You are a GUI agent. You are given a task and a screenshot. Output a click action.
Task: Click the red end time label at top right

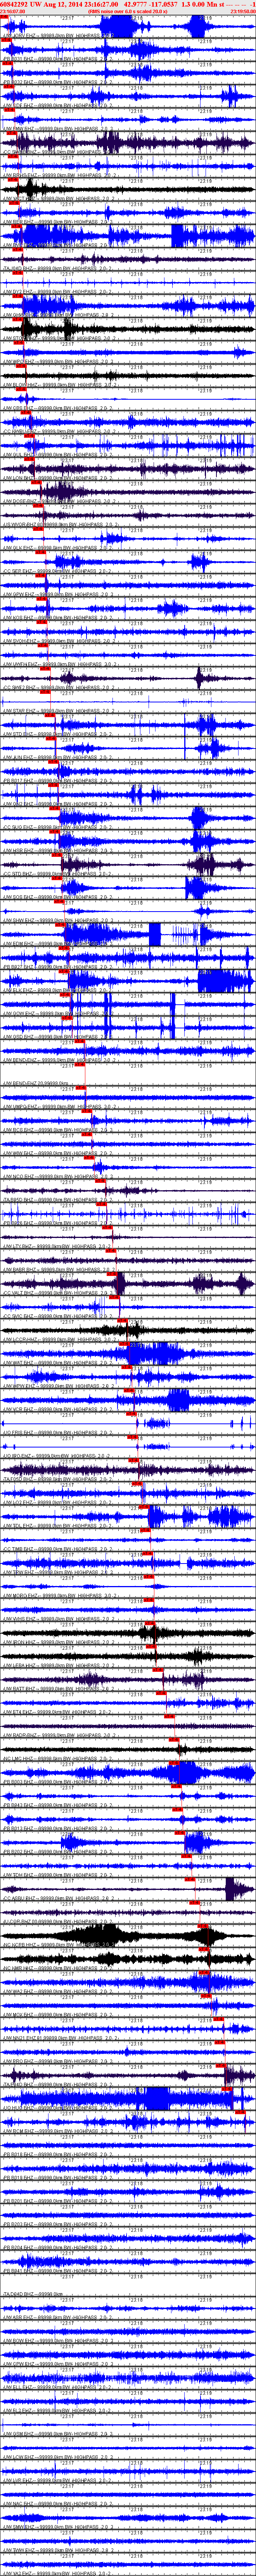pyautogui.click(x=243, y=12)
